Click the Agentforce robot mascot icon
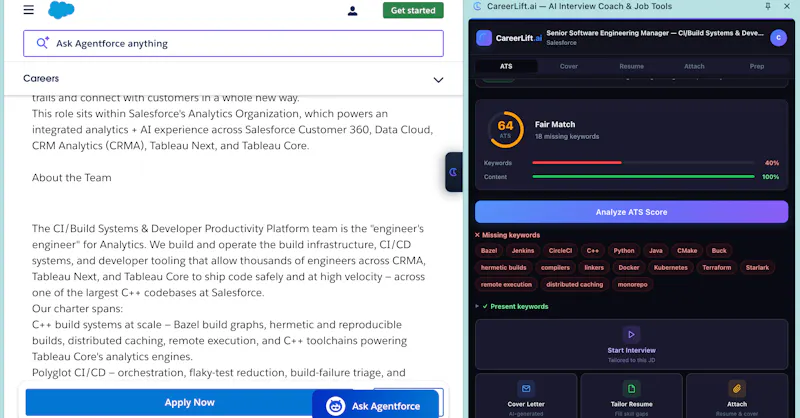800x418 pixels. pyautogui.click(x=335, y=406)
